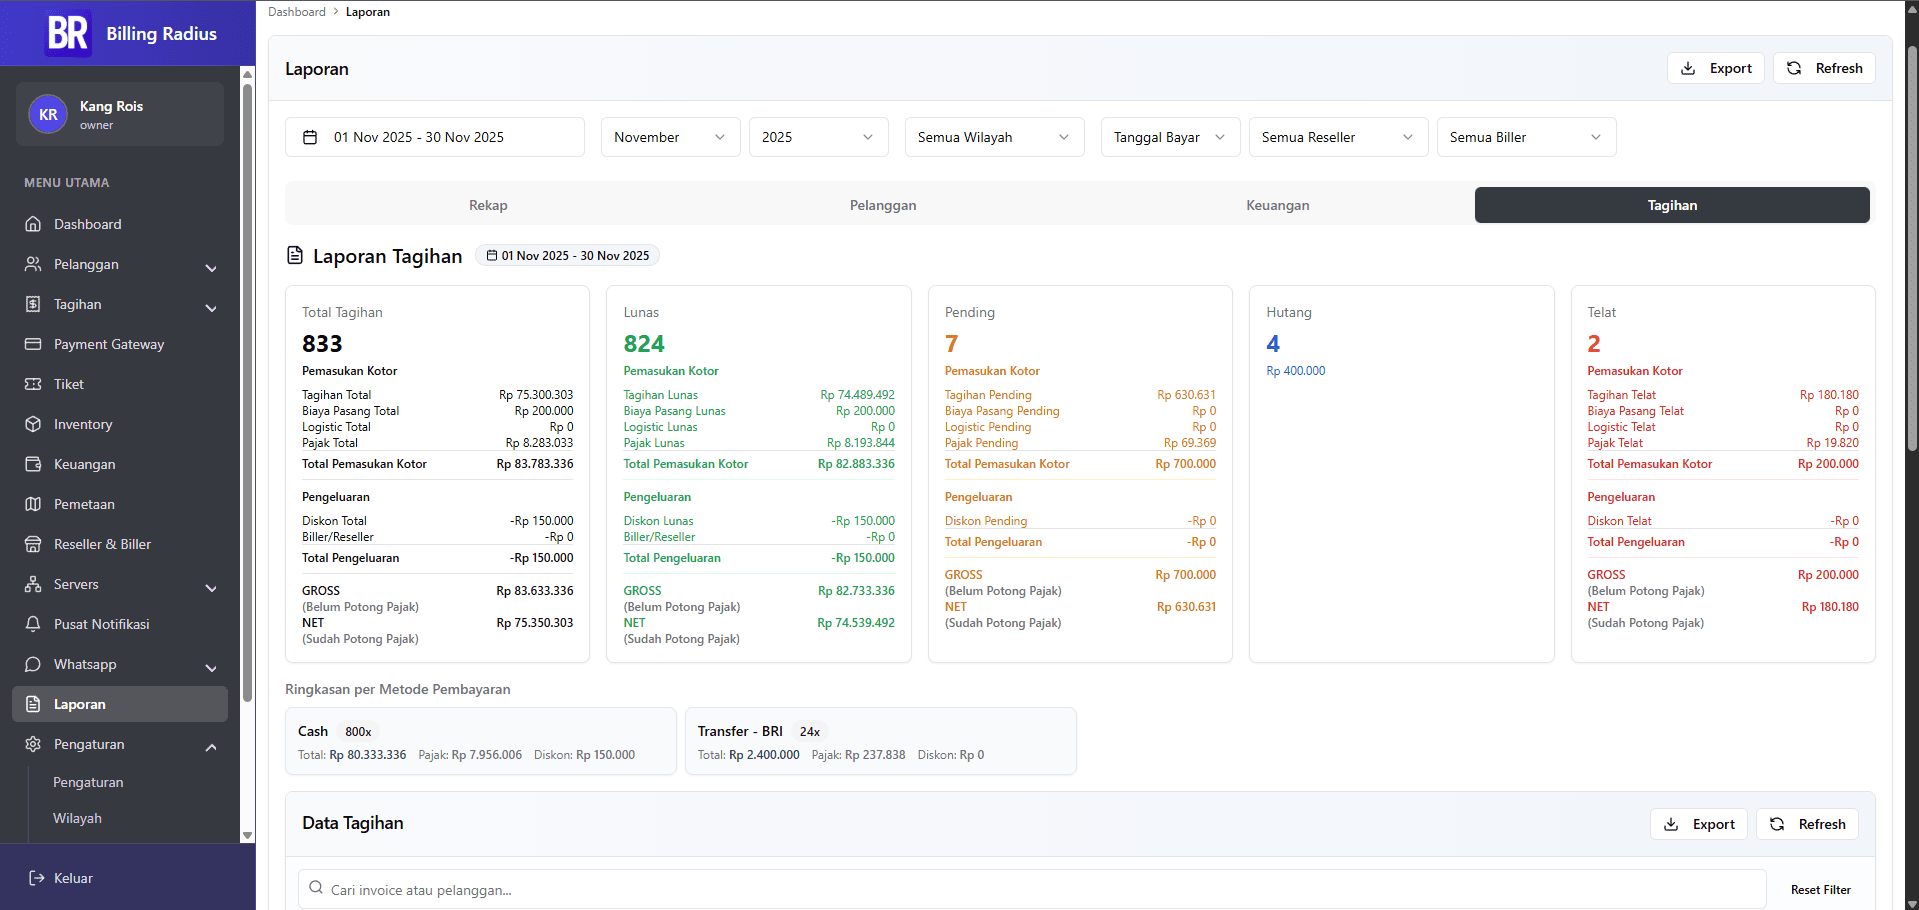
Task: Open the Semua Wilayah dropdown
Action: tap(993, 137)
